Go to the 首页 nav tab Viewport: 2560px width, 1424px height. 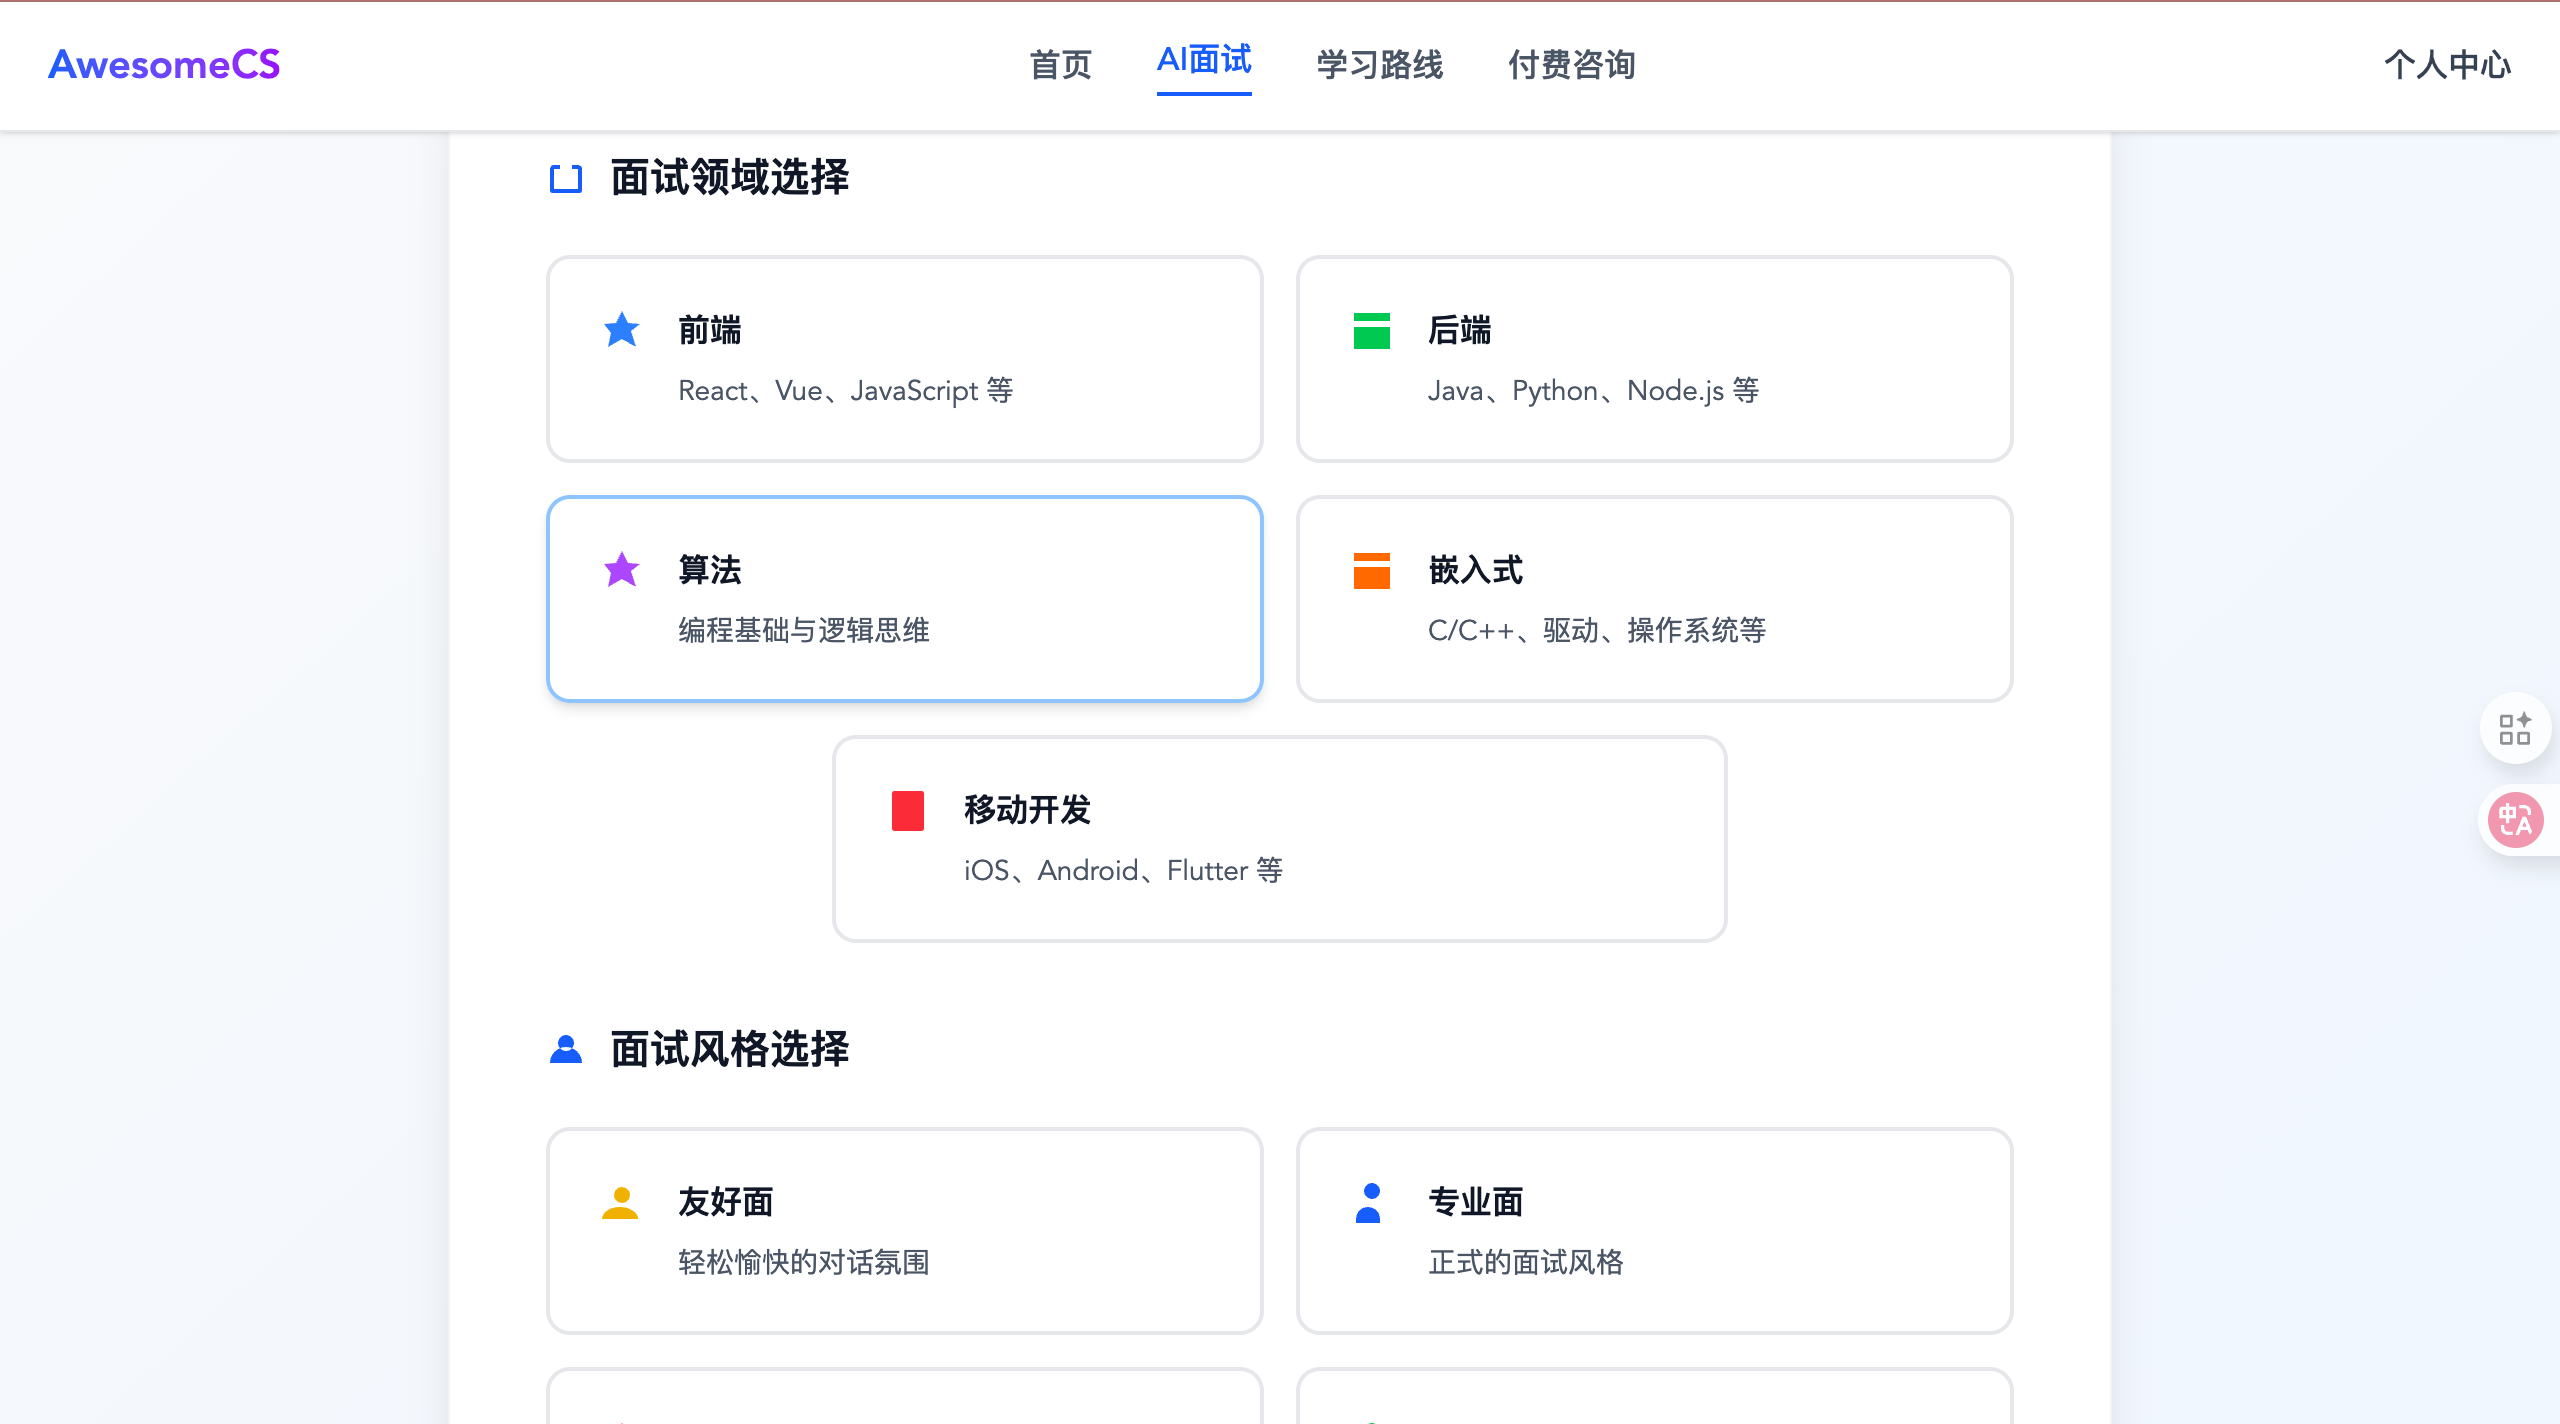pos(1060,65)
